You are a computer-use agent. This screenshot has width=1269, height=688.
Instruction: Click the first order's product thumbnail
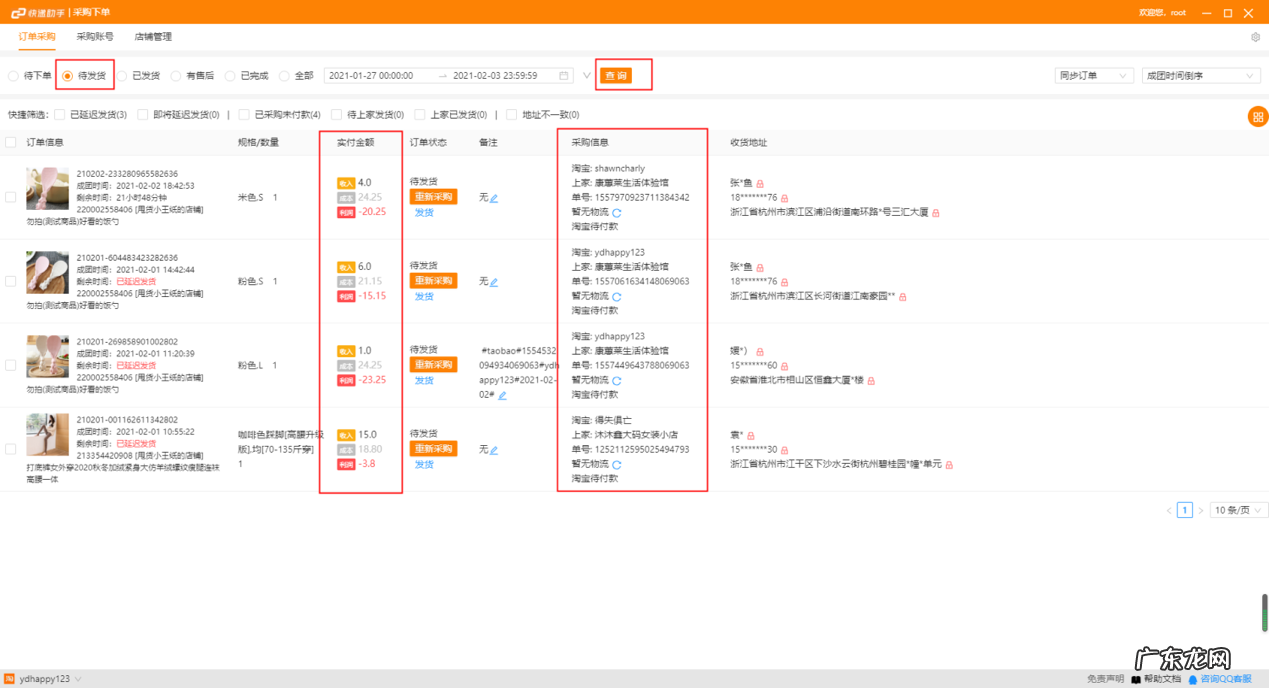coord(47,189)
